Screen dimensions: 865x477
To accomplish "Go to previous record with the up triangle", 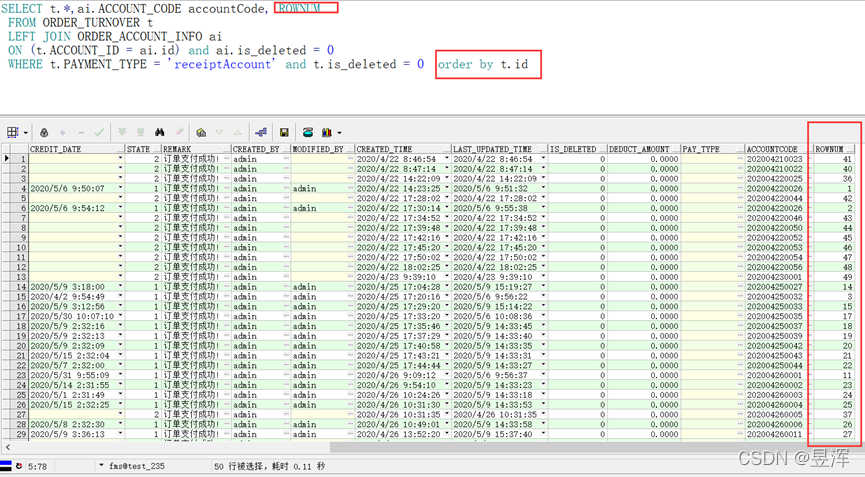I will pos(237,132).
